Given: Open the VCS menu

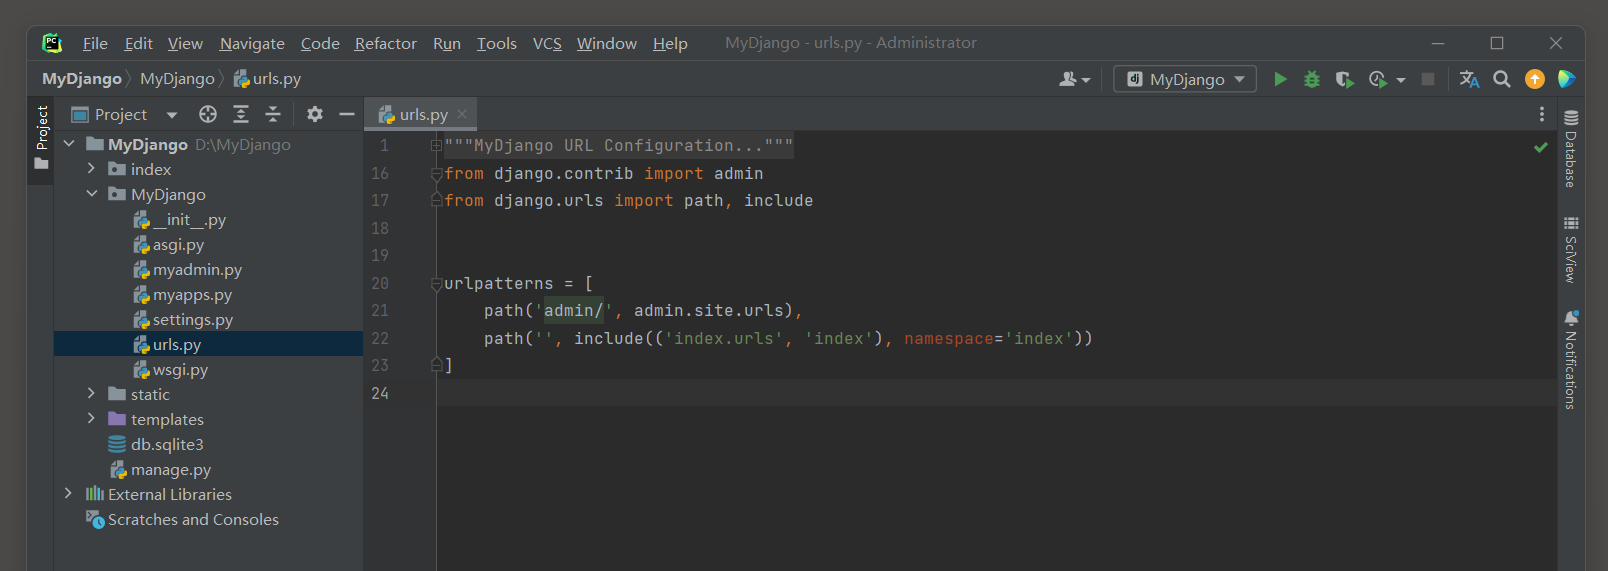Looking at the screenshot, I should point(547,43).
